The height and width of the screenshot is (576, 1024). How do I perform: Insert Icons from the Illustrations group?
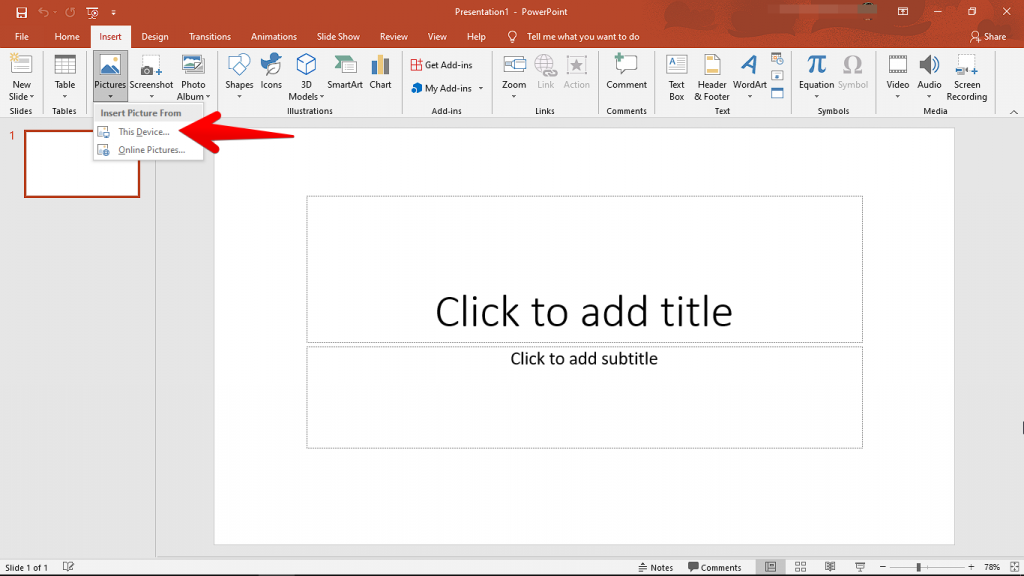pyautogui.click(x=271, y=70)
